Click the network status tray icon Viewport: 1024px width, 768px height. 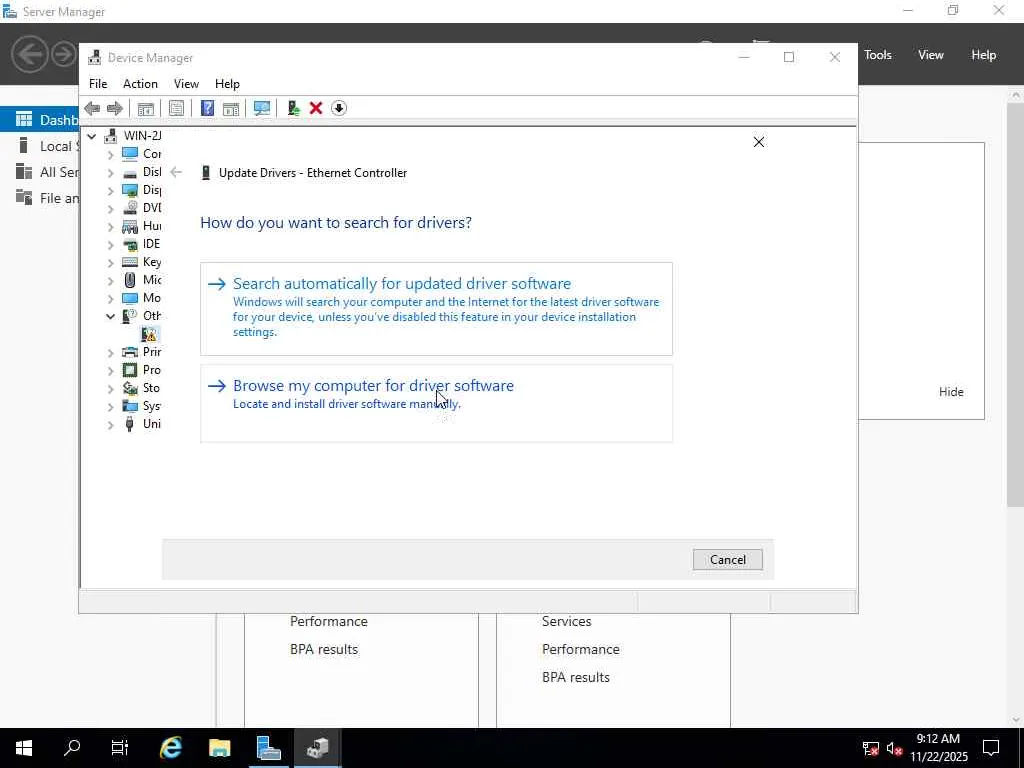click(871, 748)
